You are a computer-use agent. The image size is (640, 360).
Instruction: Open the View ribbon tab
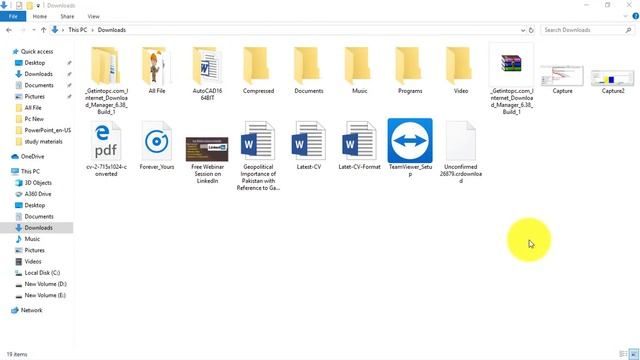pyautogui.click(x=93, y=16)
